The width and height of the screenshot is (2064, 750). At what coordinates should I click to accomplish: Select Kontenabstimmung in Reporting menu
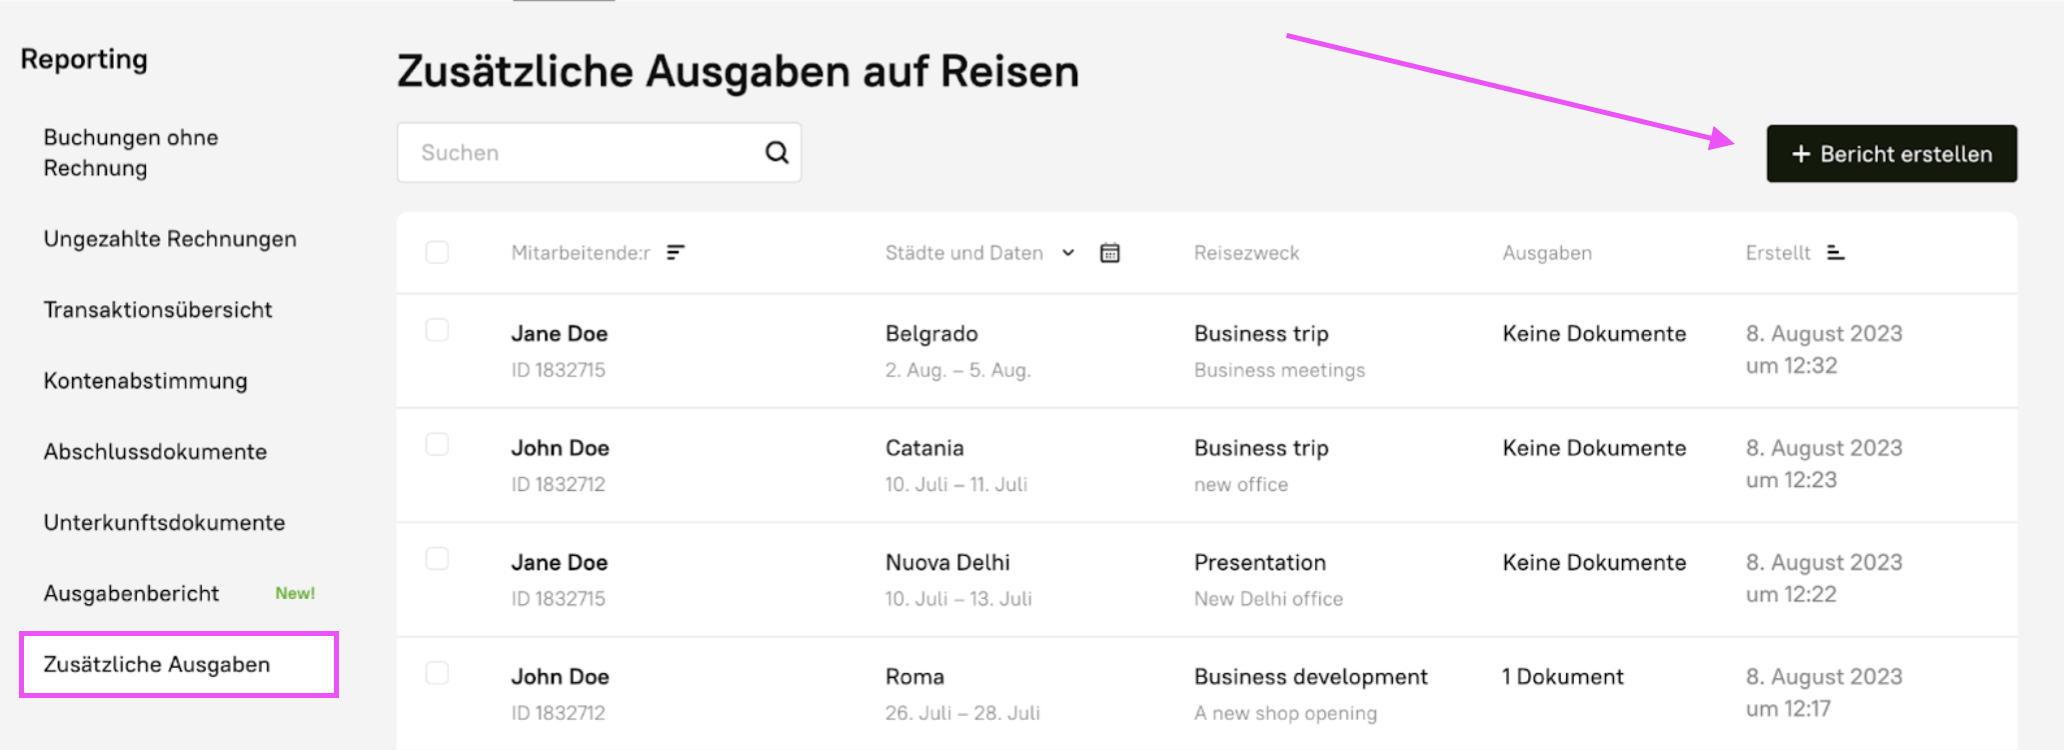coord(145,381)
